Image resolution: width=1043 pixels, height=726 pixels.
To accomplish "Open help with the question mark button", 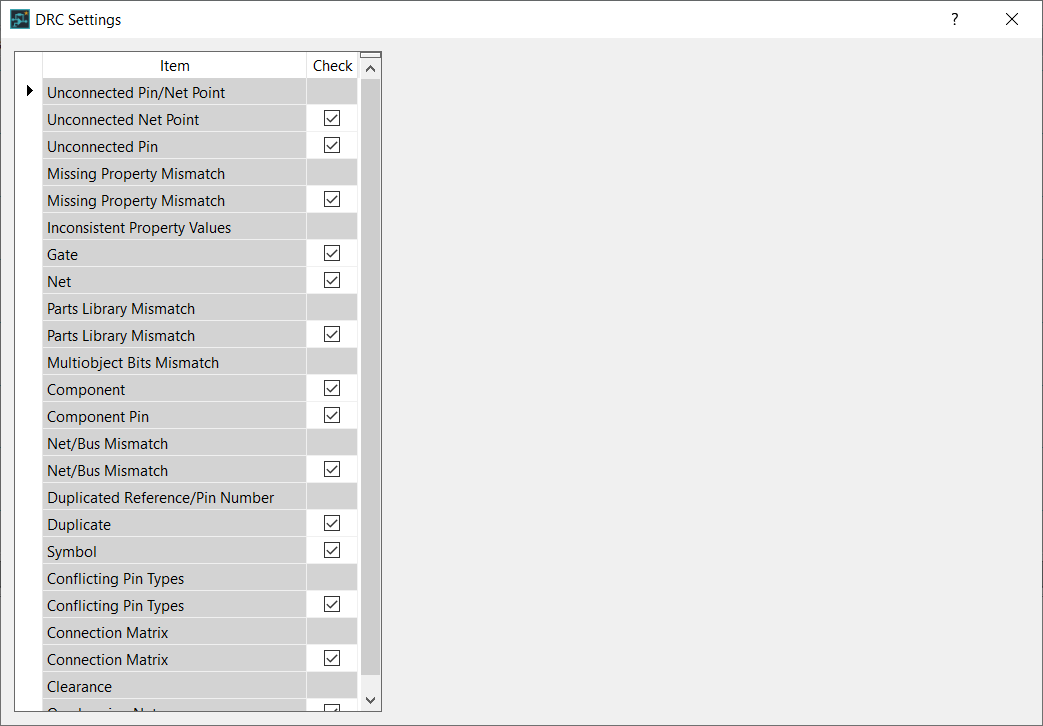I will pos(955,19).
